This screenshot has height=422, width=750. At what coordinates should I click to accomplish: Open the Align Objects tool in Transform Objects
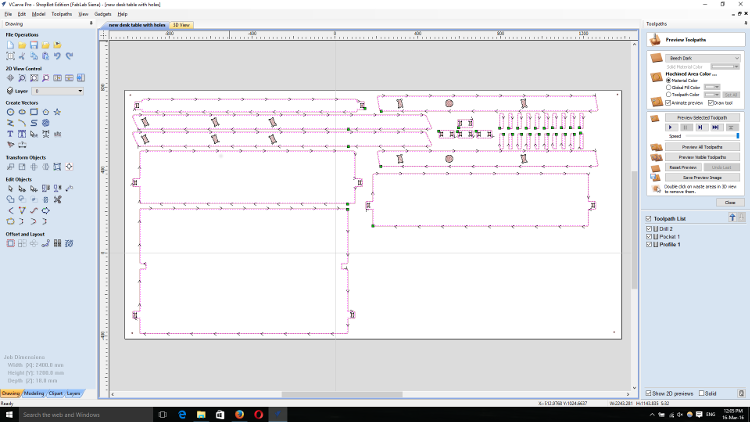click(69, 167)
